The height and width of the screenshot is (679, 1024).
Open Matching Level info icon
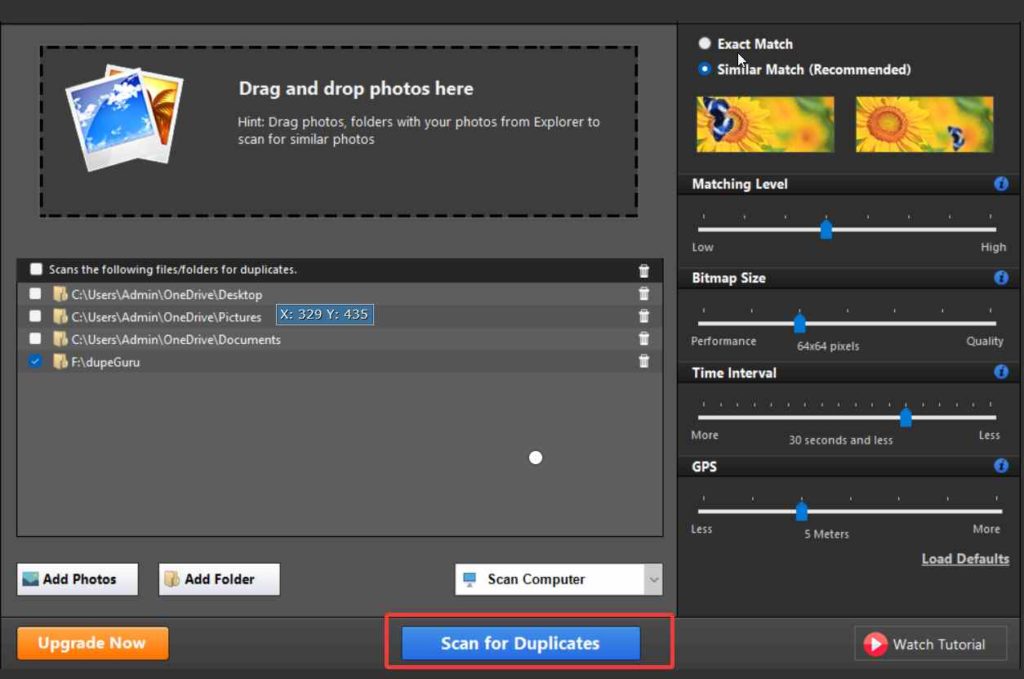(x=1000, y=184)
